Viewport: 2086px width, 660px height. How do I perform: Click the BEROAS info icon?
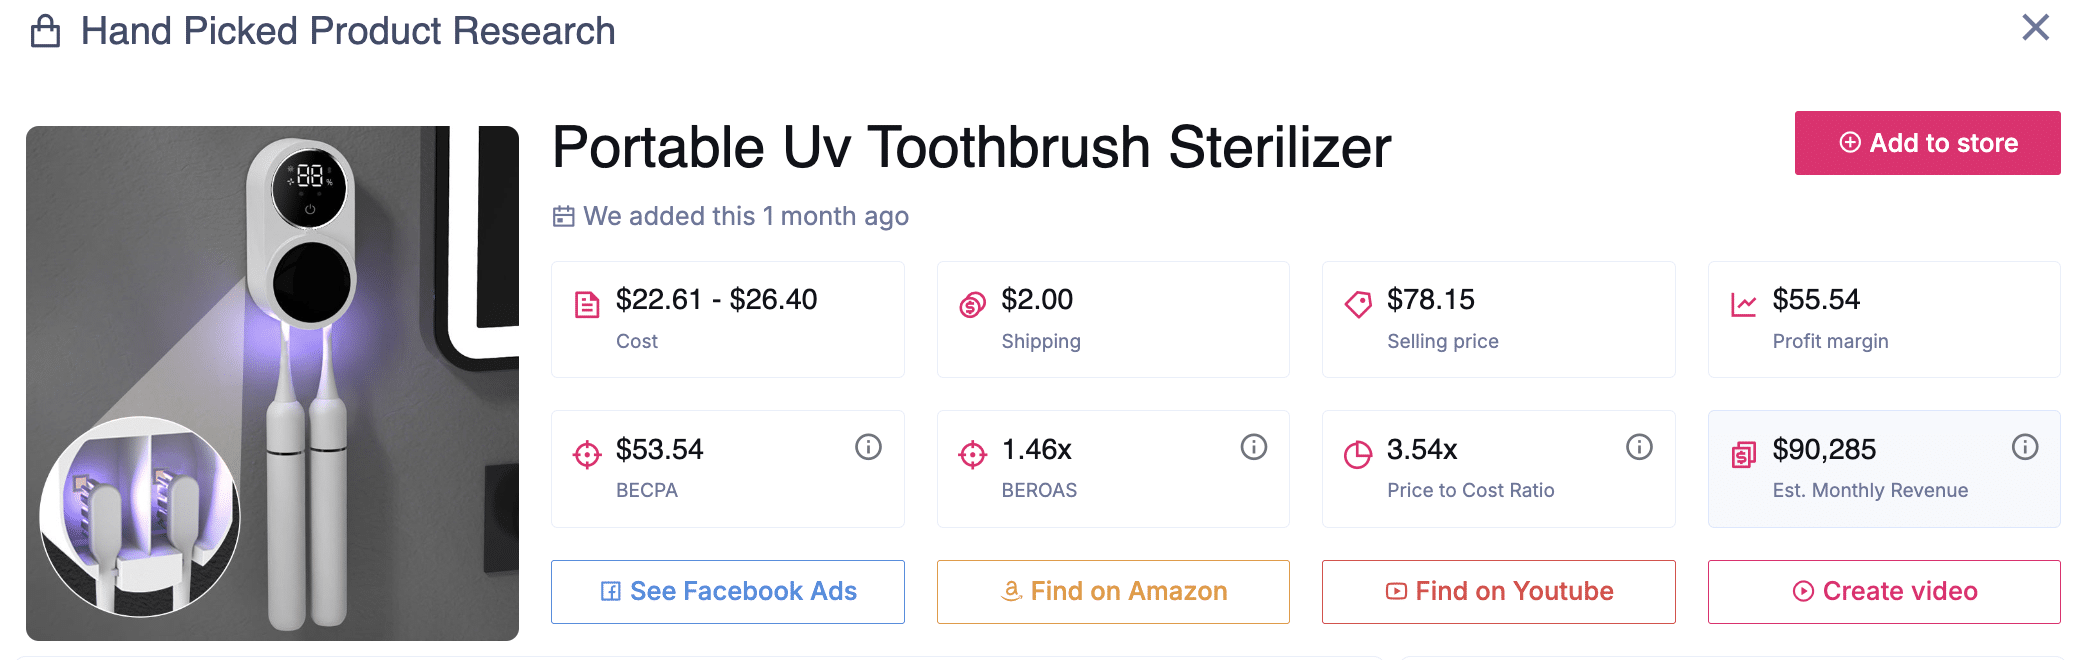pos(1253,447)
